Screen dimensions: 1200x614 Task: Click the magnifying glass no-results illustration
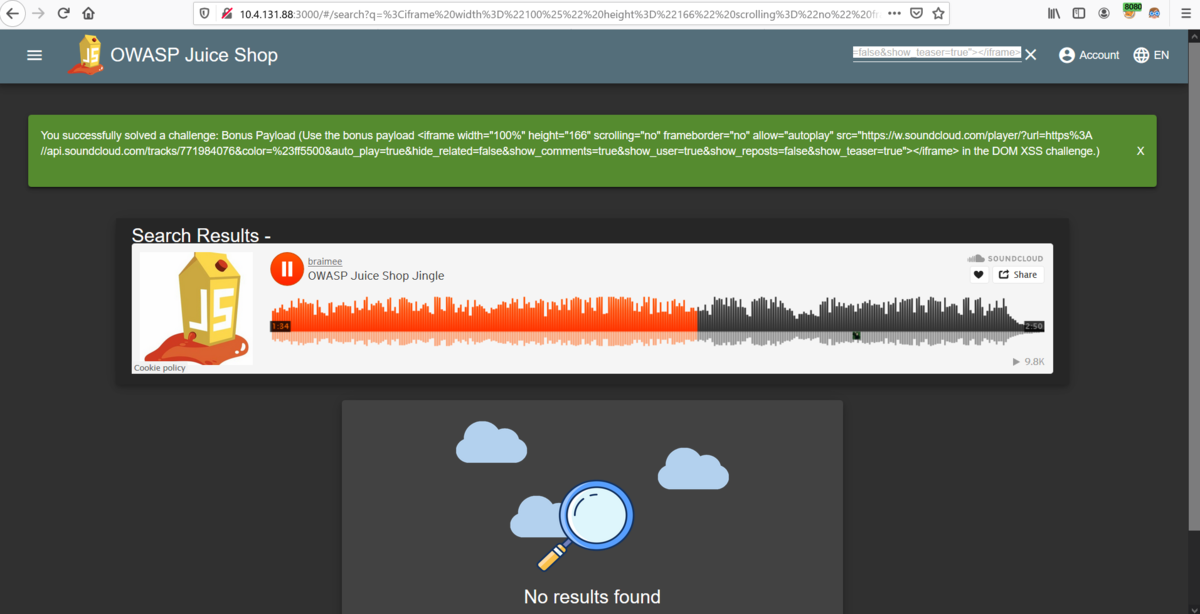pos(590,498)
